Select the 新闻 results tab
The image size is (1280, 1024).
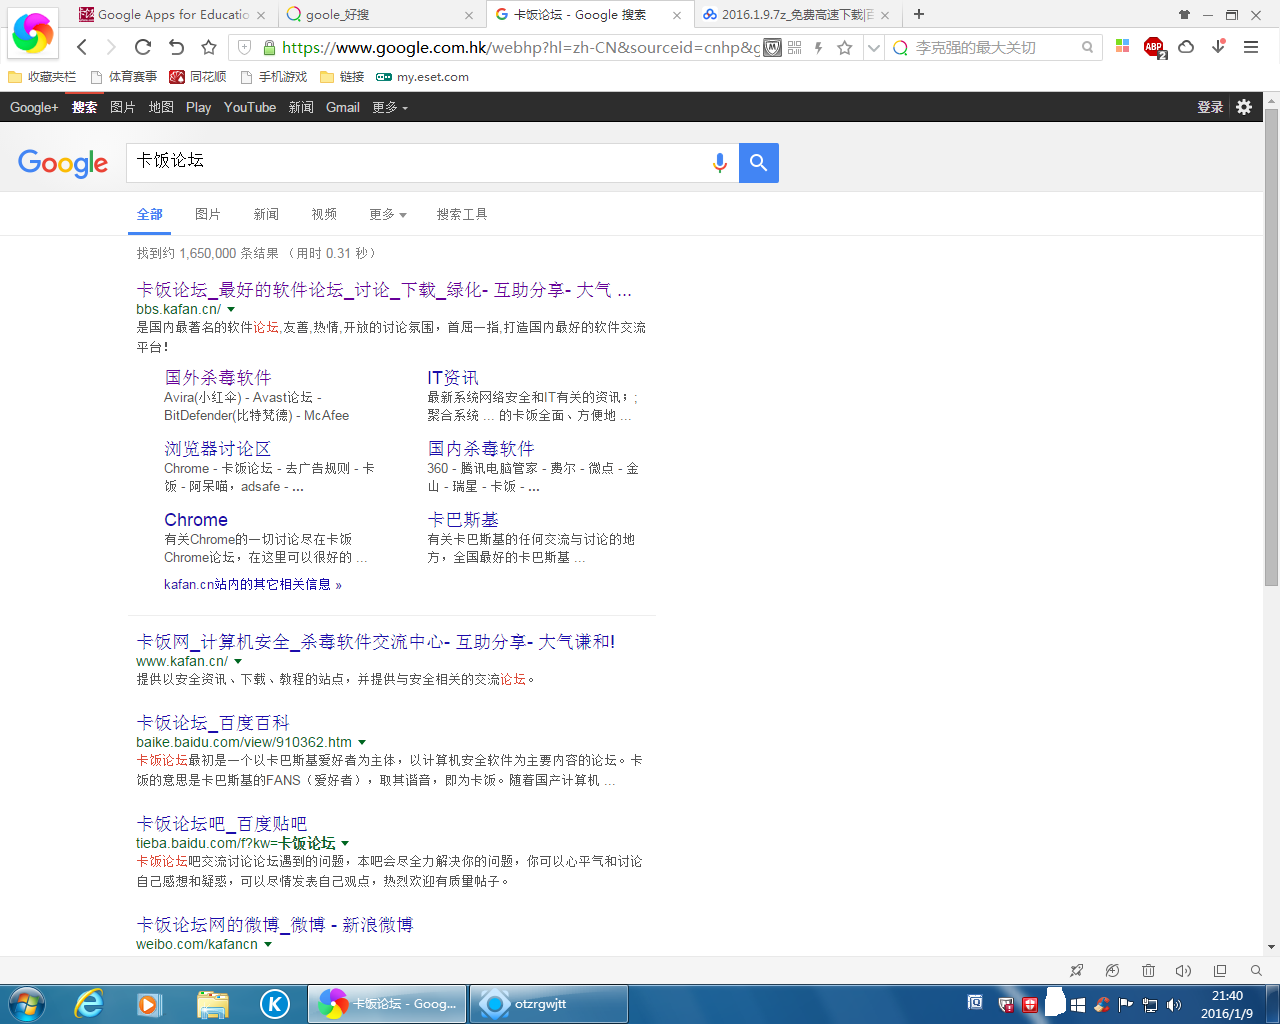[266, 214]
